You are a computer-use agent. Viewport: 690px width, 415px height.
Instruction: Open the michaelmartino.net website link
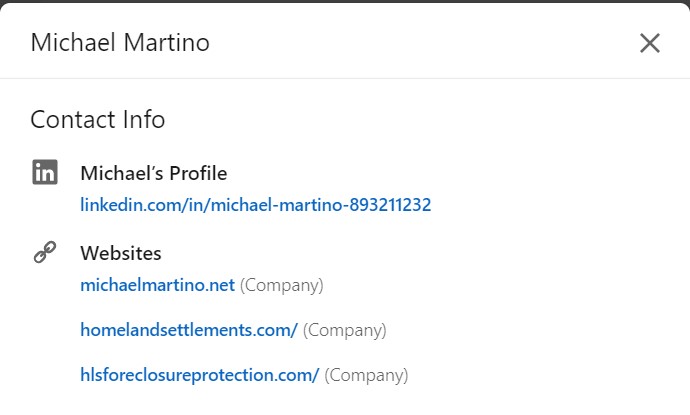158,285
